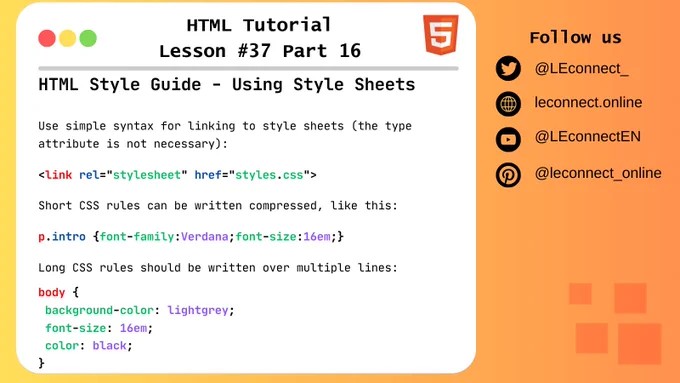The width and height of the screenshot is (680, 383).
Task: Click the "font-size: 16em;" line in body block
Action: click(x=99, y=328)
